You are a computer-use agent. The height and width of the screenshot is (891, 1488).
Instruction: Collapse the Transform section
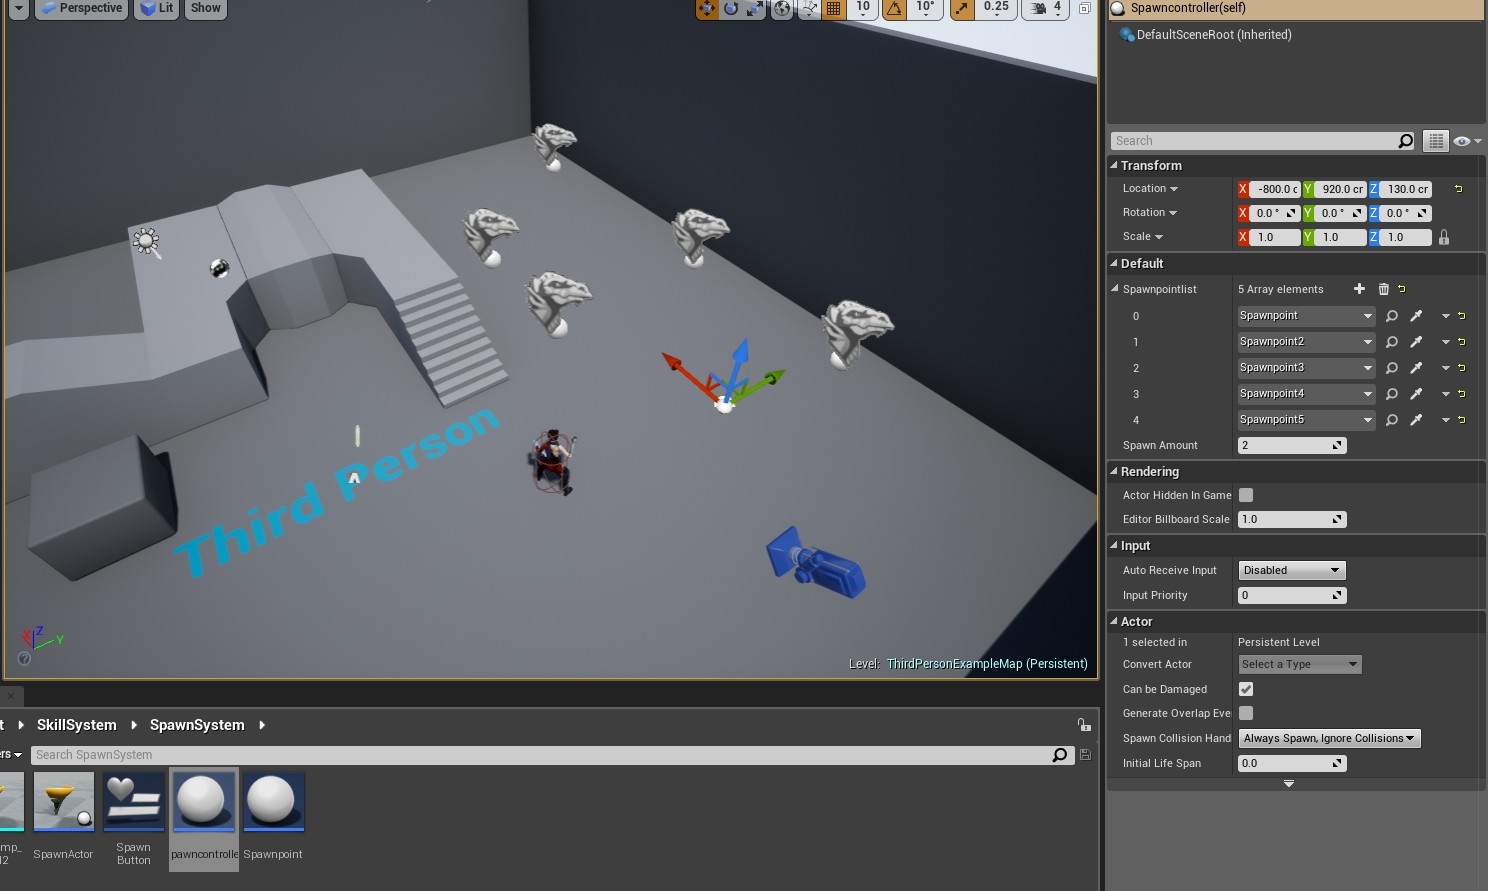(x=1114, y=165)
